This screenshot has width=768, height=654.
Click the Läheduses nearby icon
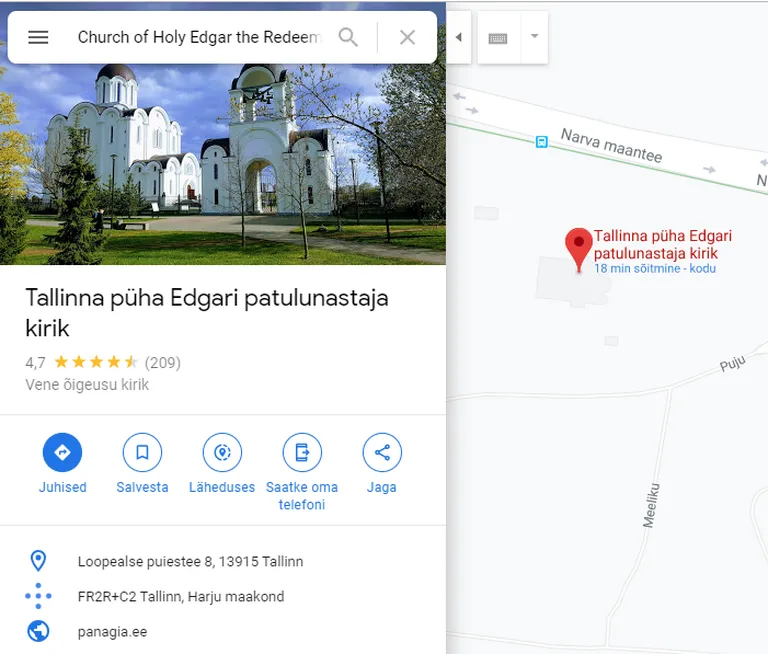tap(222, 452)
